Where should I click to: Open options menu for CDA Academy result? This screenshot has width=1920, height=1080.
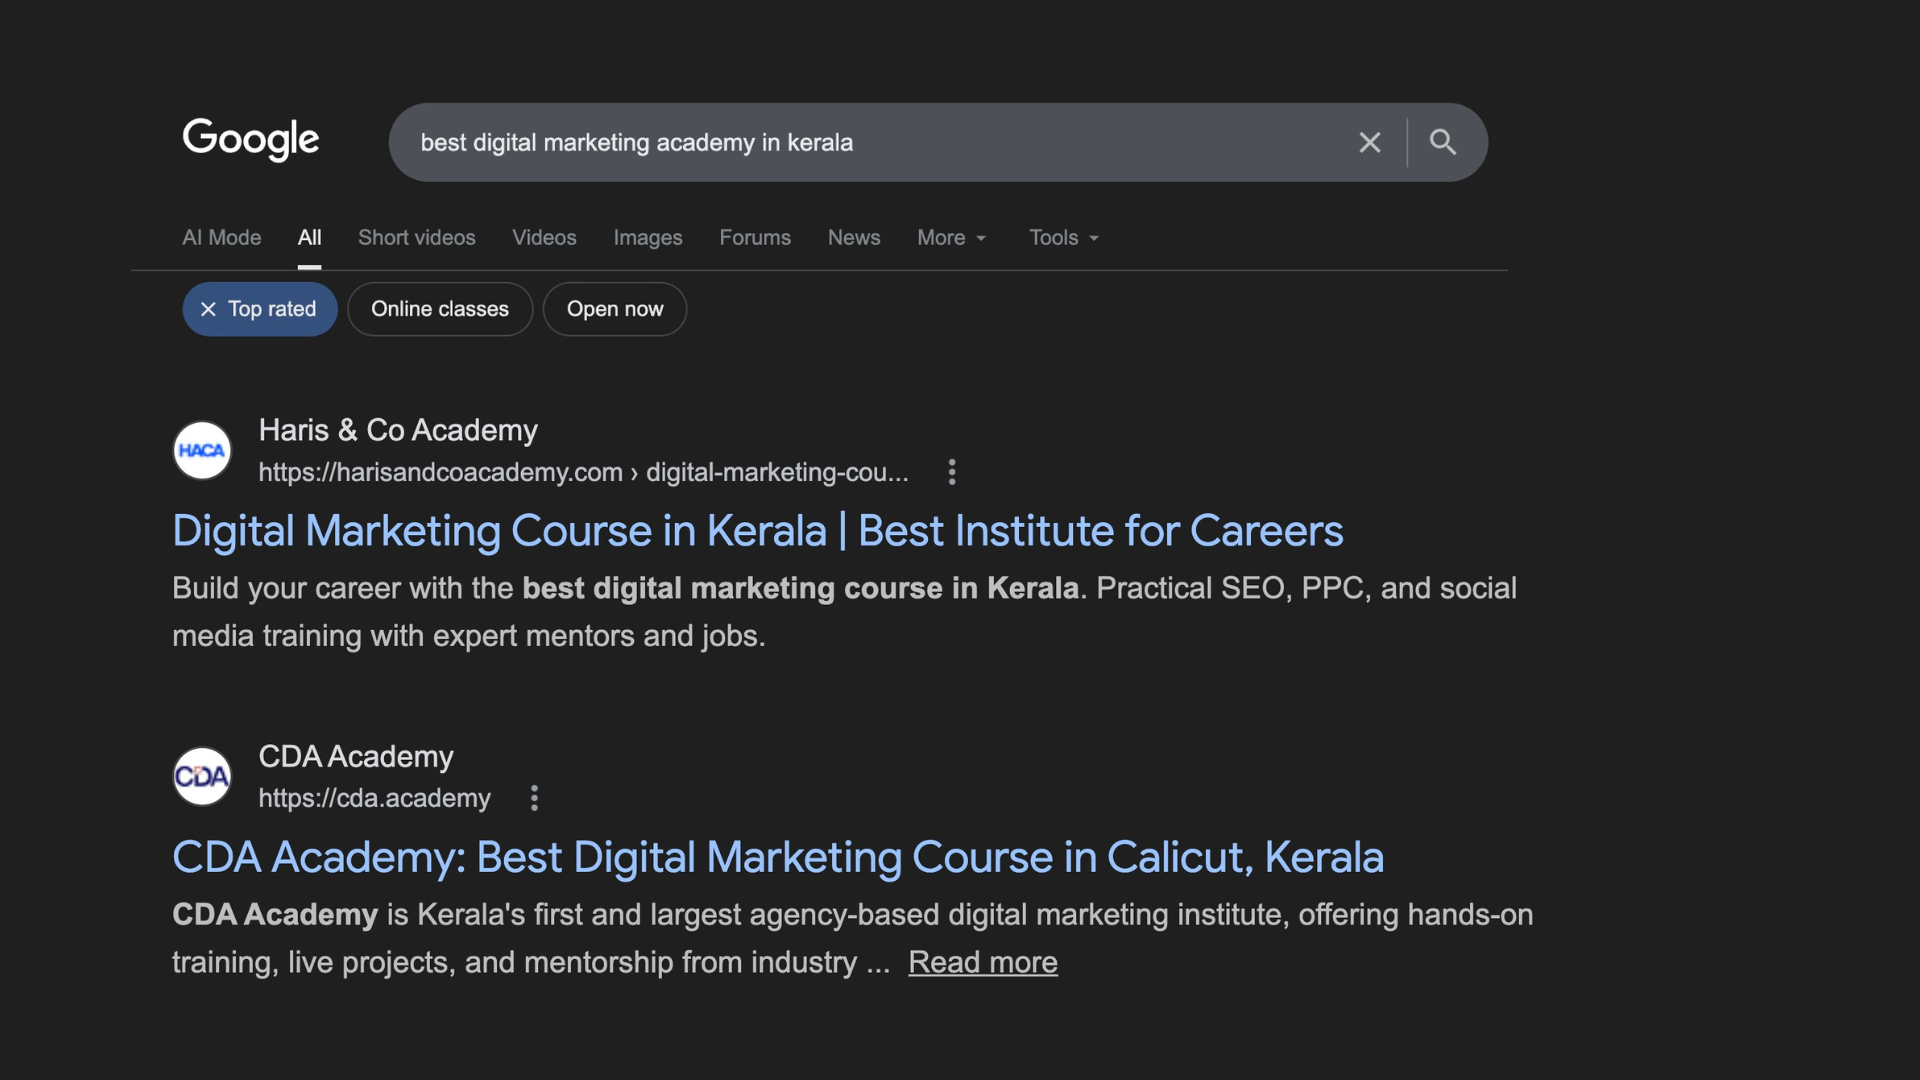point(535,798)
